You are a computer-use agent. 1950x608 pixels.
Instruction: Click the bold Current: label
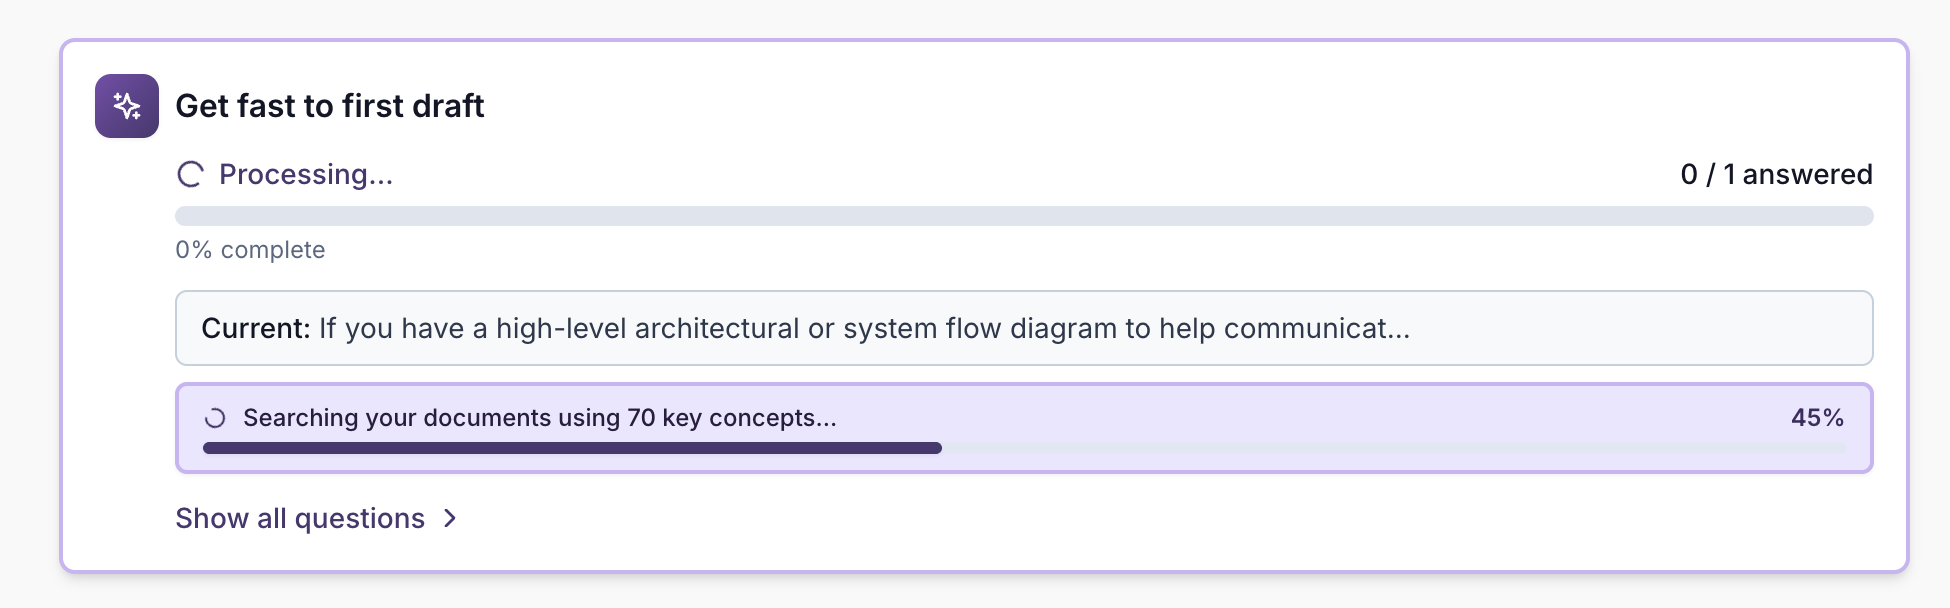click(256, 329)
